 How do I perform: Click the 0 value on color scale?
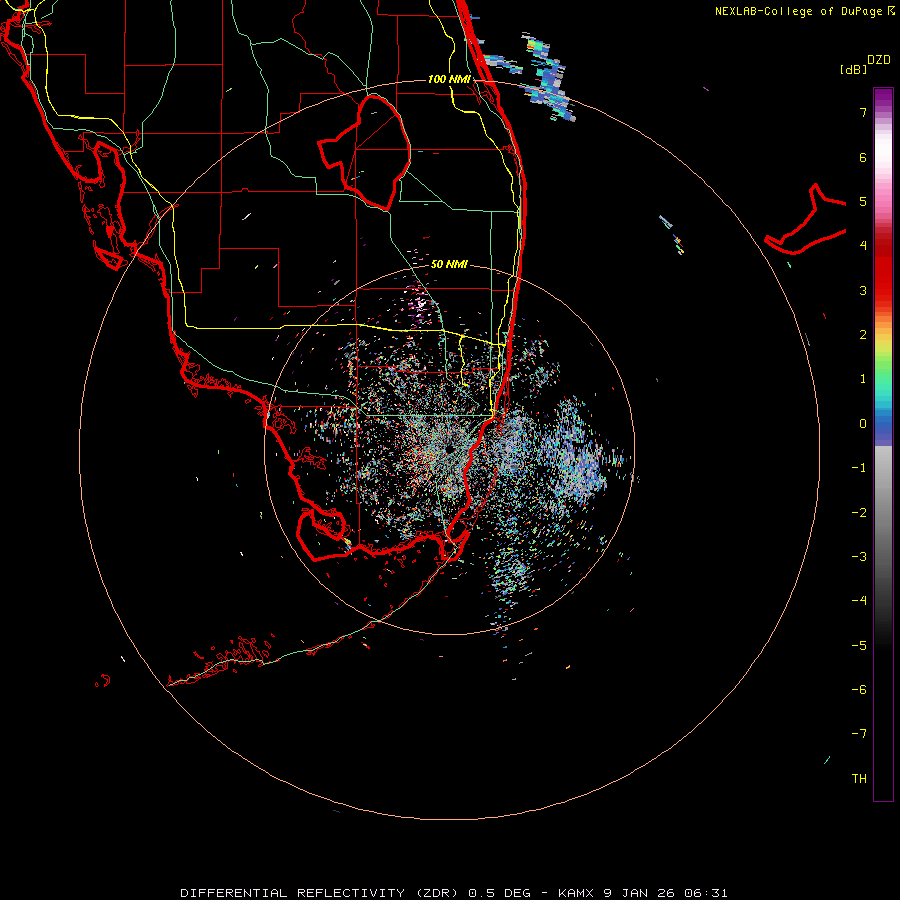(863, 424)
